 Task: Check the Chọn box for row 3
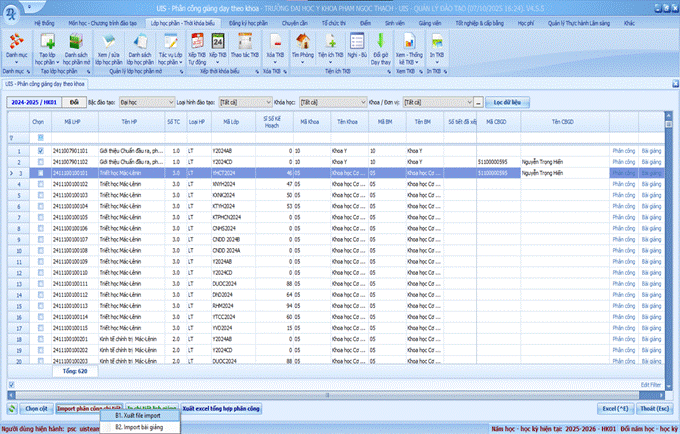(x=41, y=173)
